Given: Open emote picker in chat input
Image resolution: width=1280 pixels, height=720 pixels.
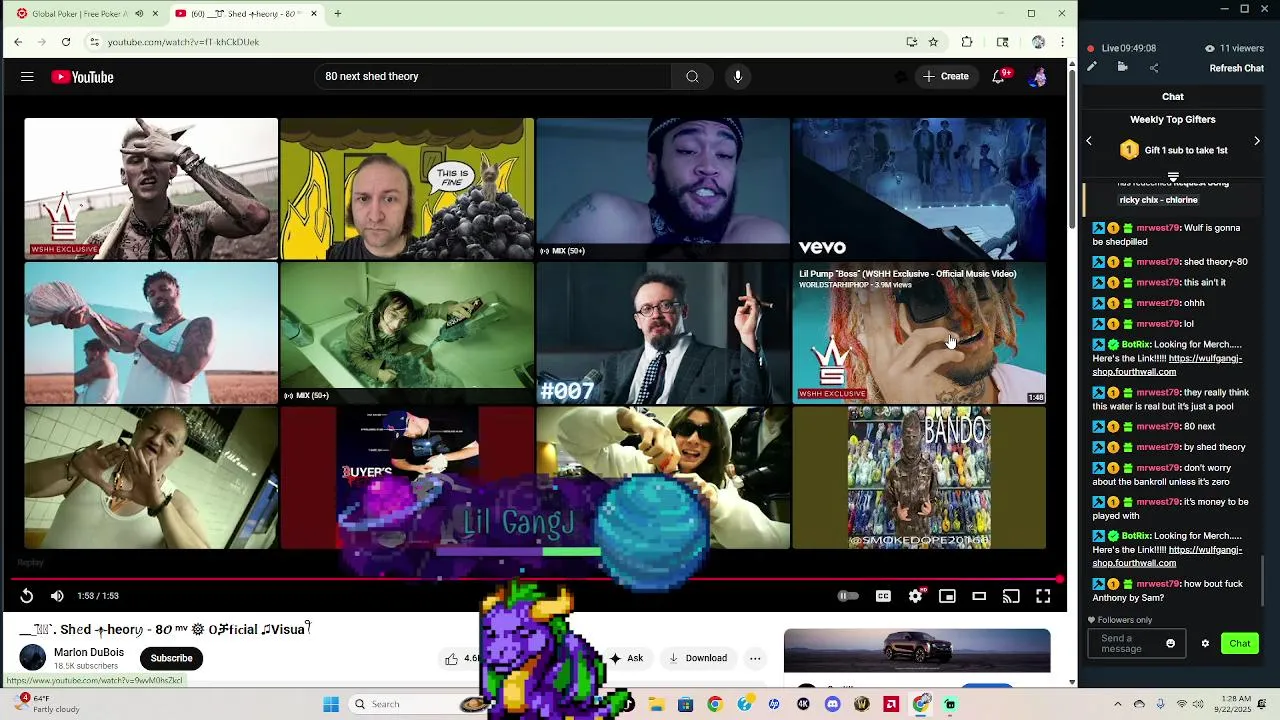Looking at the screenshot, I should [1171, 644].
